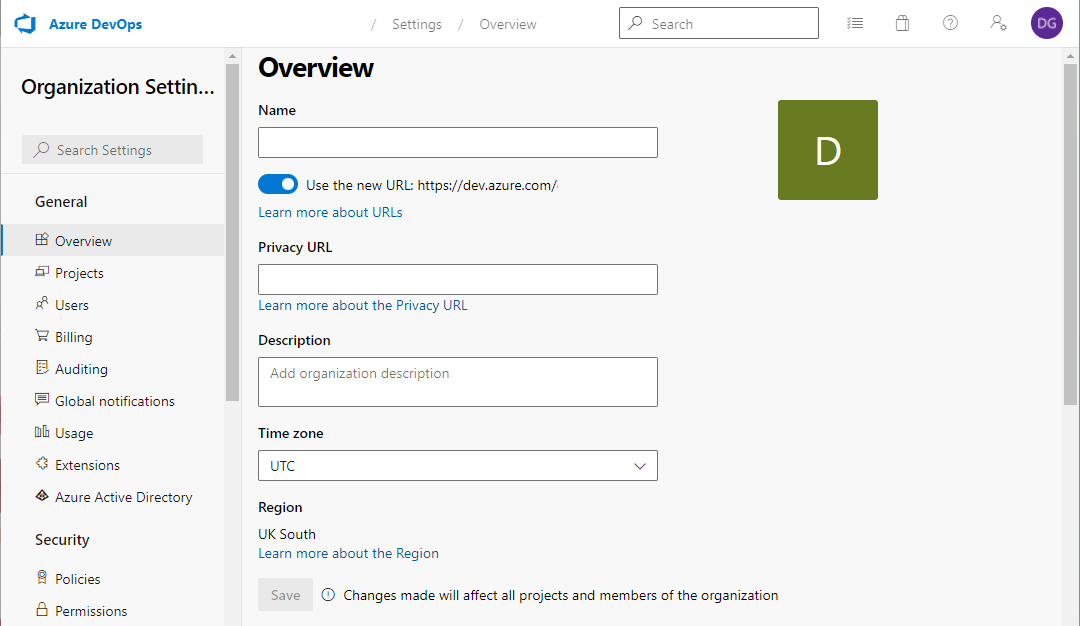
Task: Open Azure Active Directory settings
Action: tap(113, 497)
